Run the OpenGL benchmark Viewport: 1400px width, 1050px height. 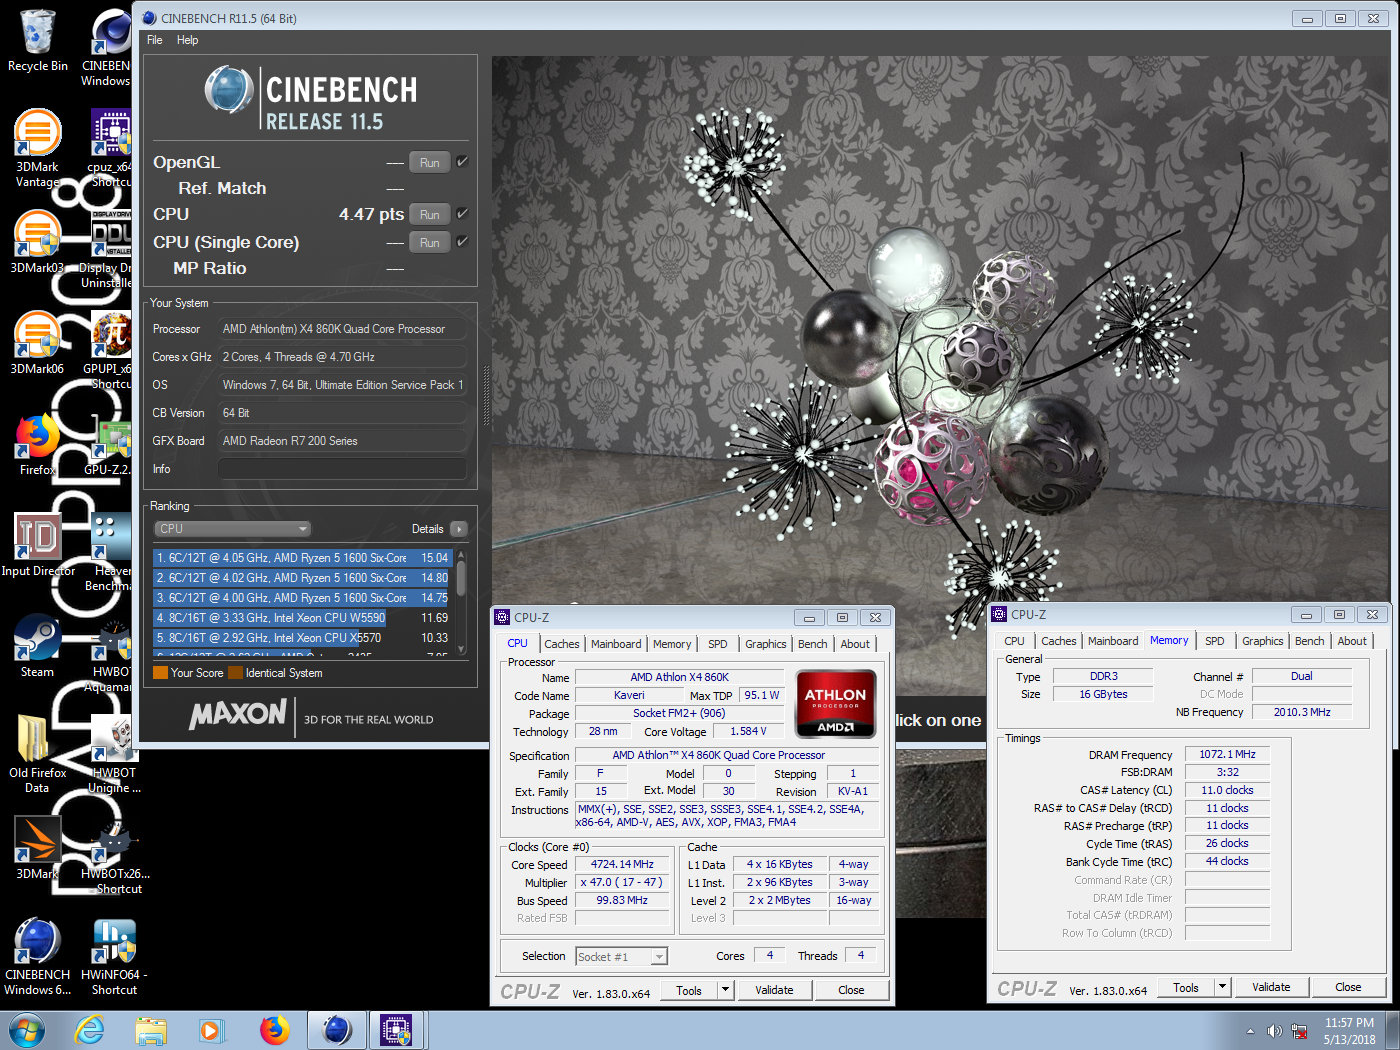click(x=430, y=162)
